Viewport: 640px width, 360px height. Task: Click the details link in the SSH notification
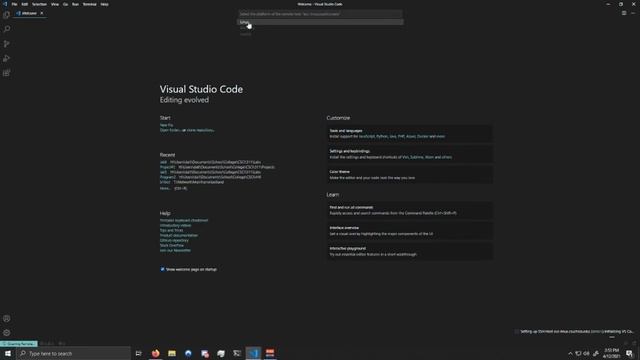tap(596, 331)
